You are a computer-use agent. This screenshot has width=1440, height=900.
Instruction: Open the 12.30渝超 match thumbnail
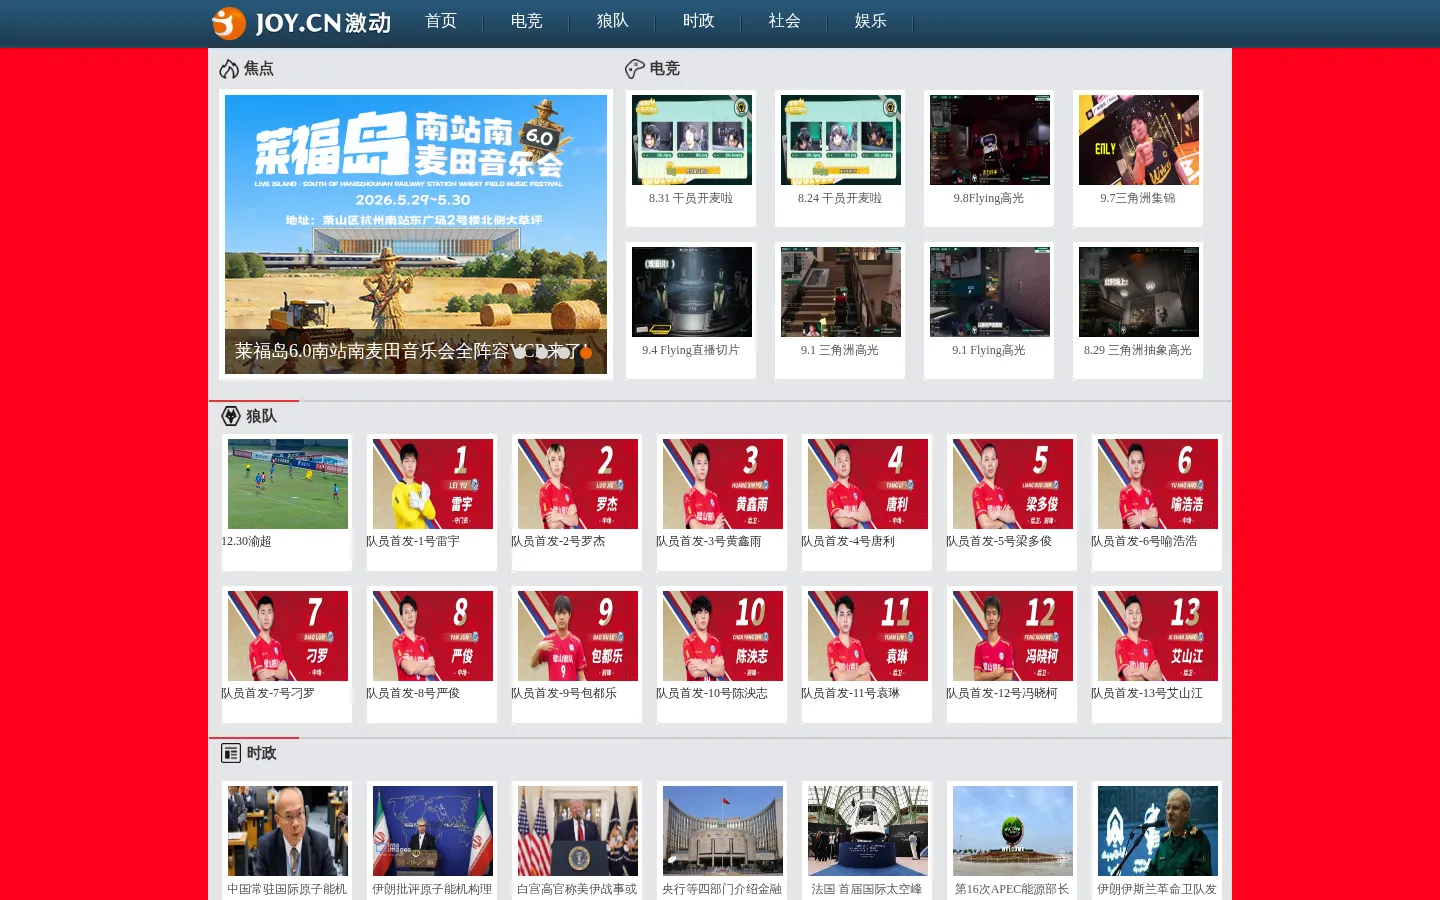(288, 484)
